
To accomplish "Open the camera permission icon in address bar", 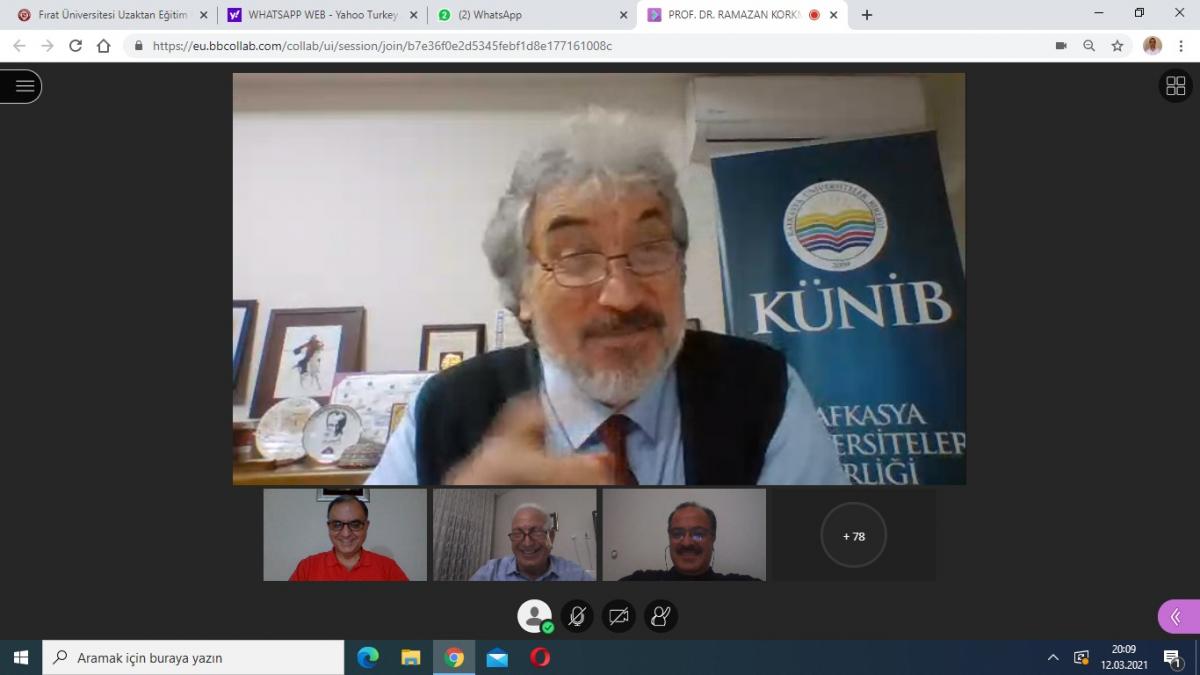I will (1061, 46).
